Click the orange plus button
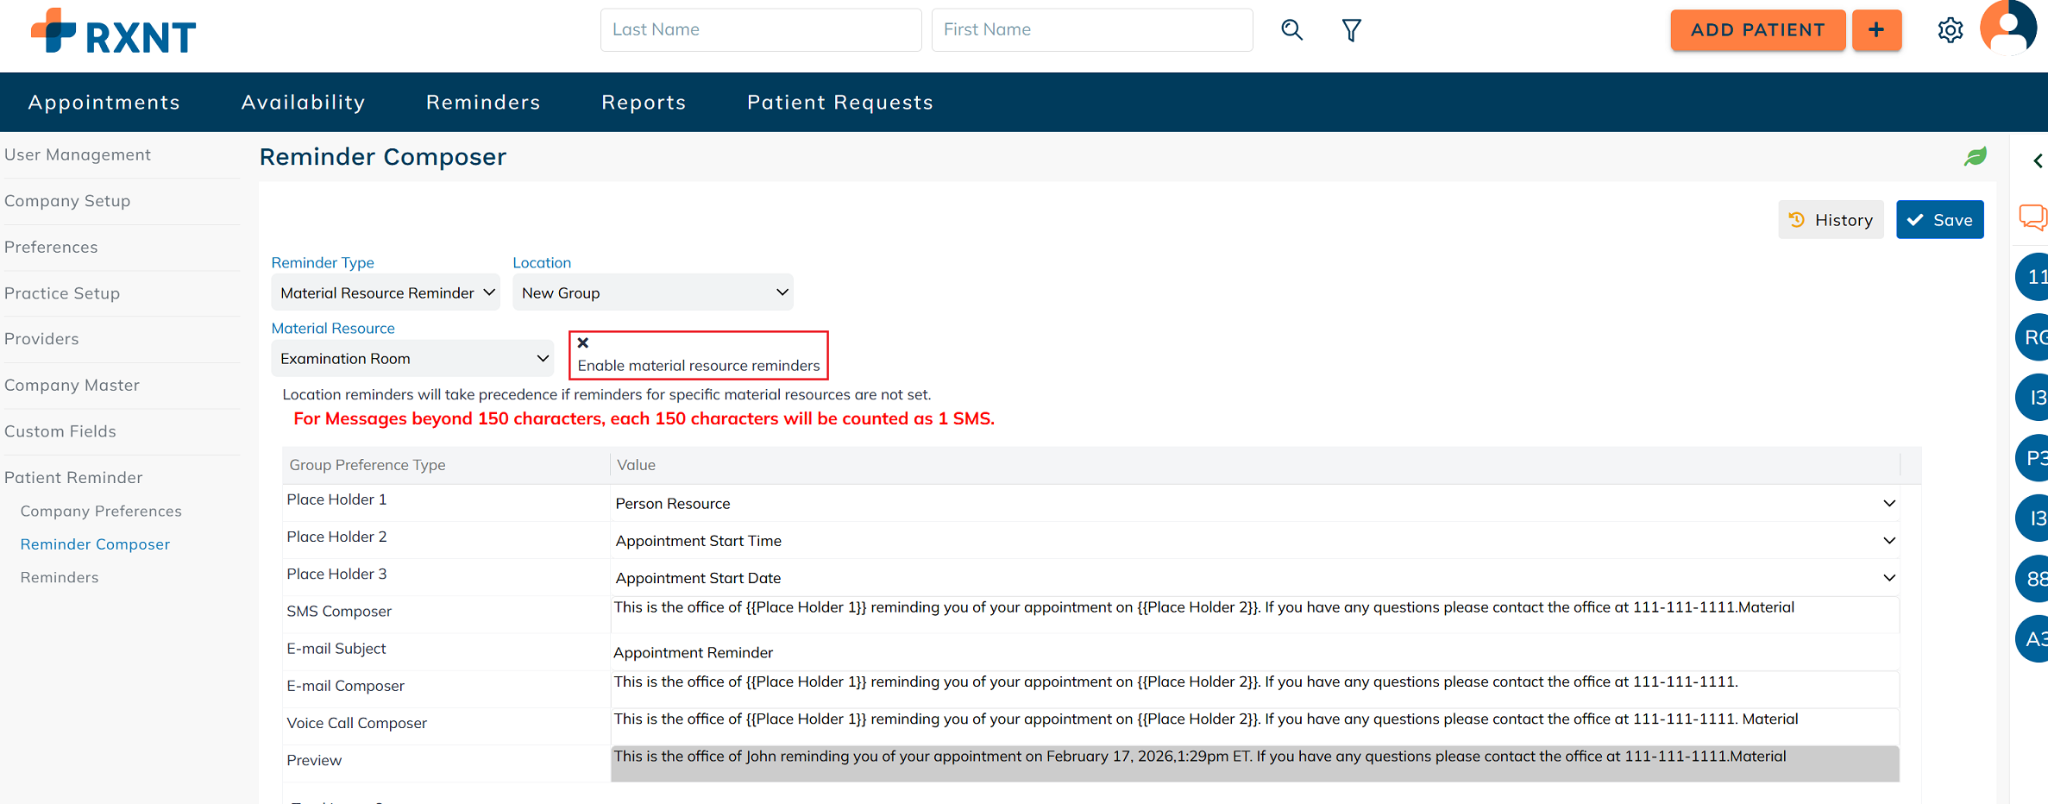Screen dimensions: 2048x804 coord(1876,30)
